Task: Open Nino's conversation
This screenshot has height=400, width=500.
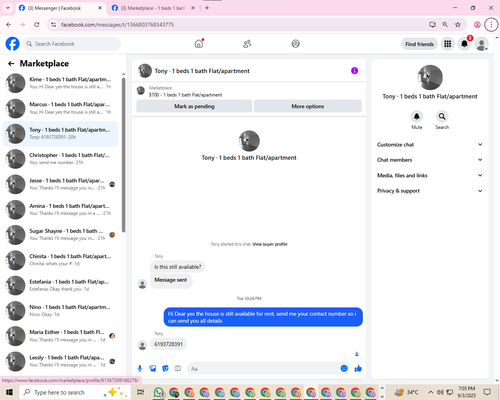Action: [x=60, y=311]
